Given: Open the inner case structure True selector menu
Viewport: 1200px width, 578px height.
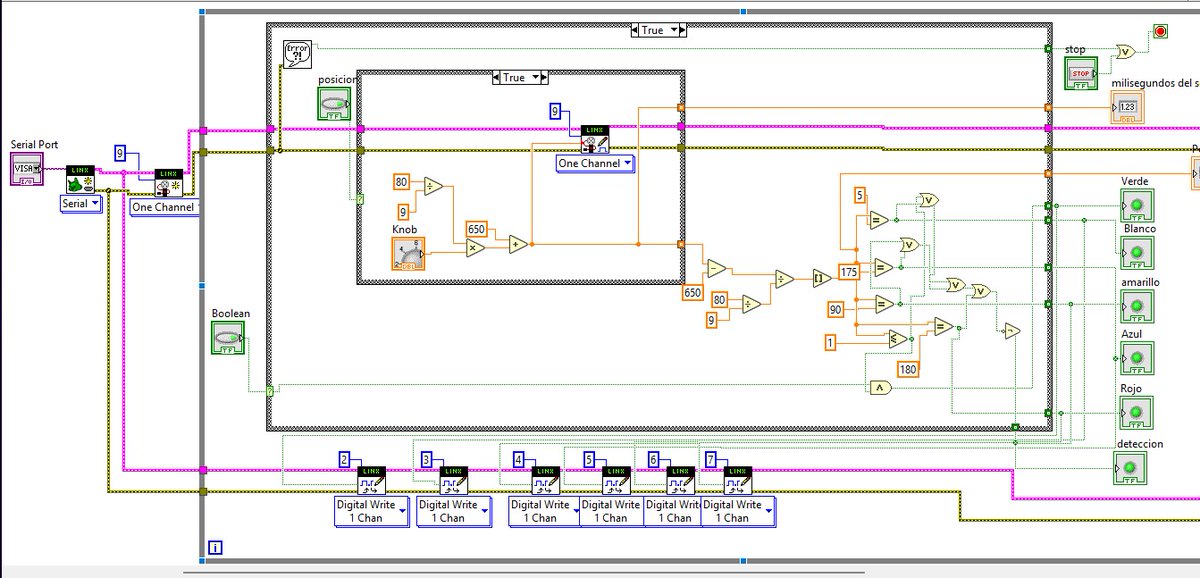Looking at the screenshot, I should point(519,77).
